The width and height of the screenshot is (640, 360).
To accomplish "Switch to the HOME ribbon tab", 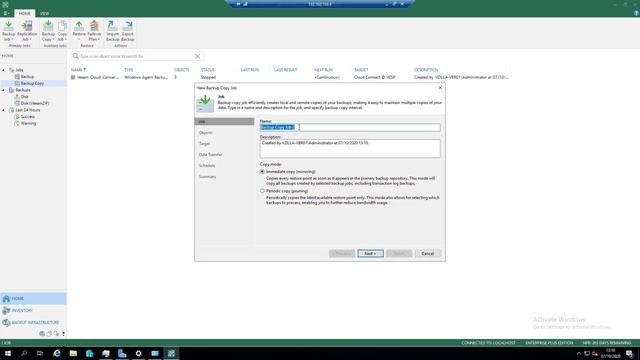I will point(24,13).
